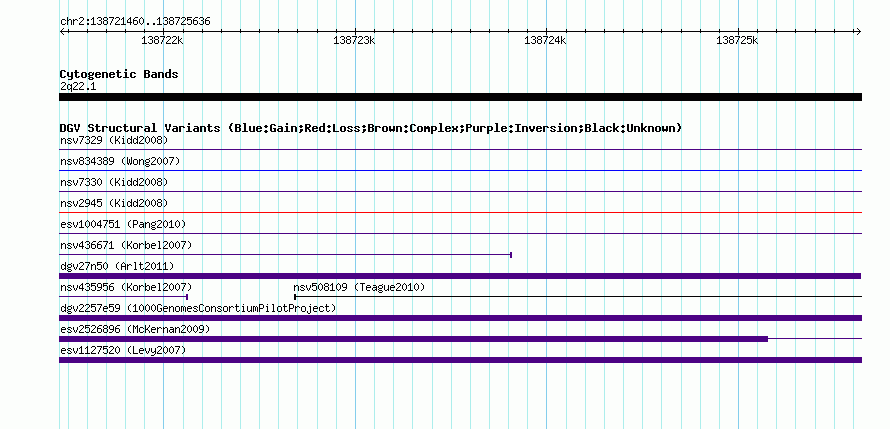Click the 138725k ruler tick label
The height and width of the screenshot is (429, 890).
(x=737, y=40)
